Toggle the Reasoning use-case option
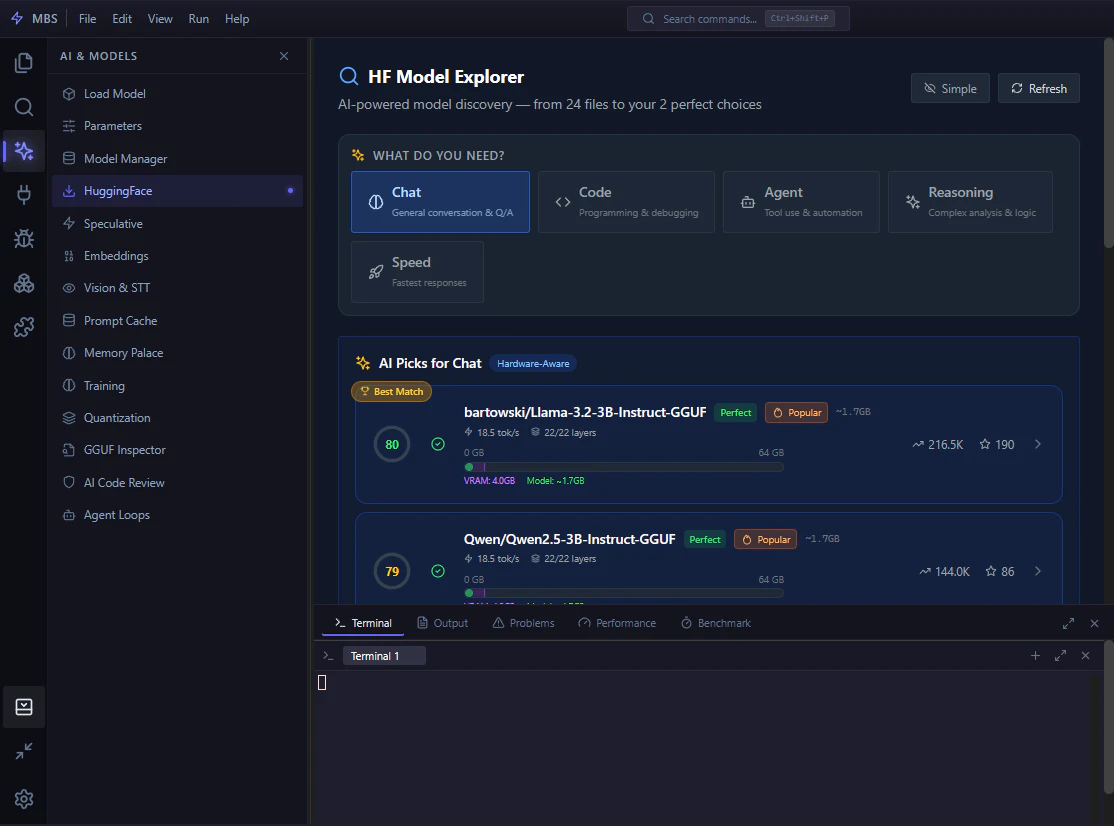 [970, 201]
